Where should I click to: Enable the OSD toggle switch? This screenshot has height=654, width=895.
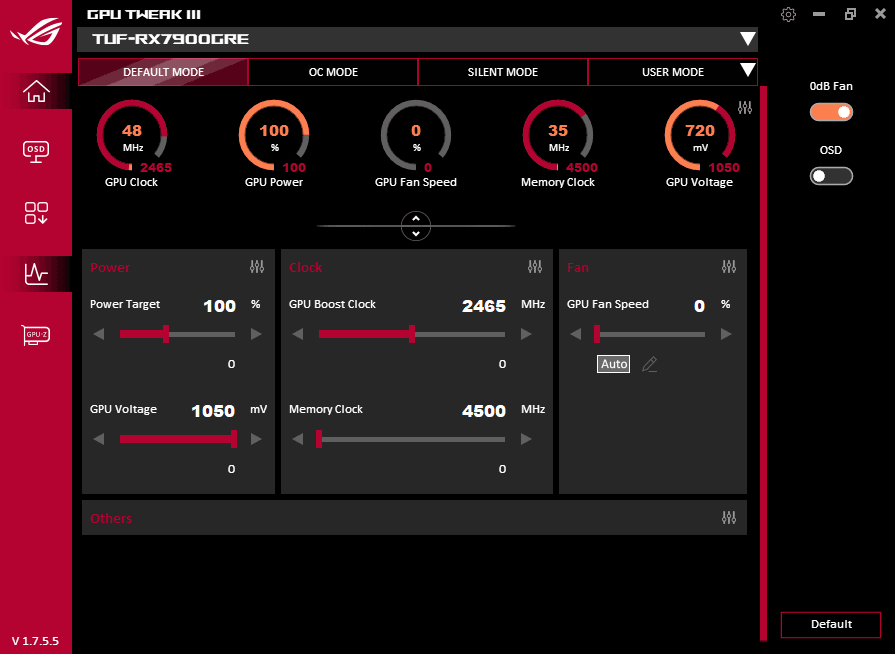click(831, 176)
